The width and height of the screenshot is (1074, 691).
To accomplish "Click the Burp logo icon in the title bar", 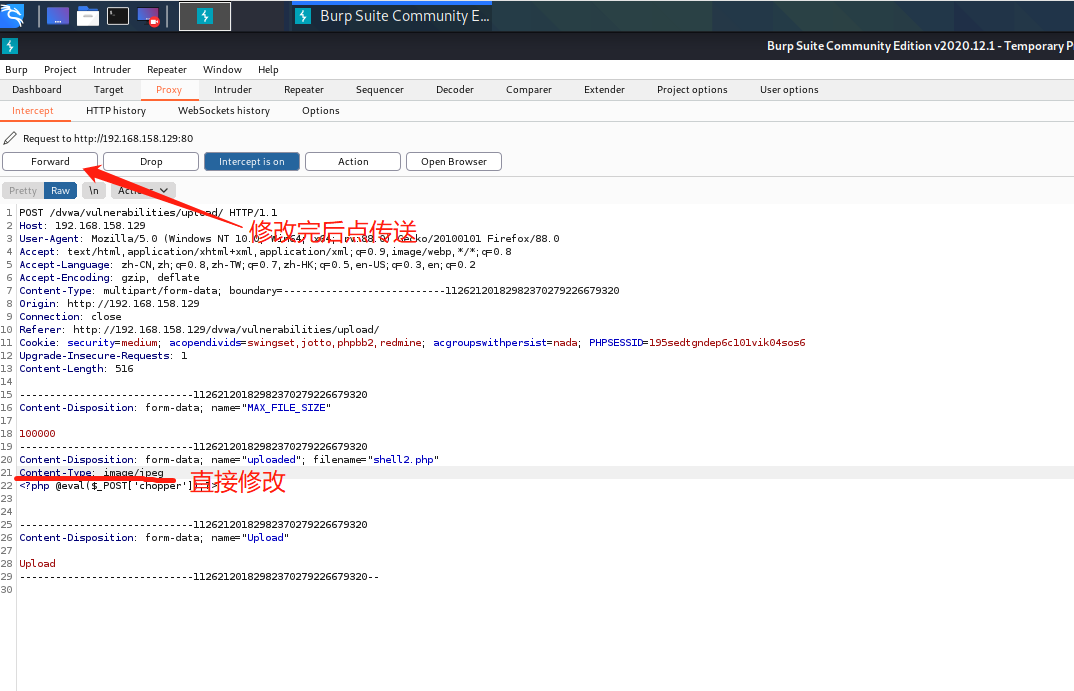I will pyautogui.click(x=10, y=46).
